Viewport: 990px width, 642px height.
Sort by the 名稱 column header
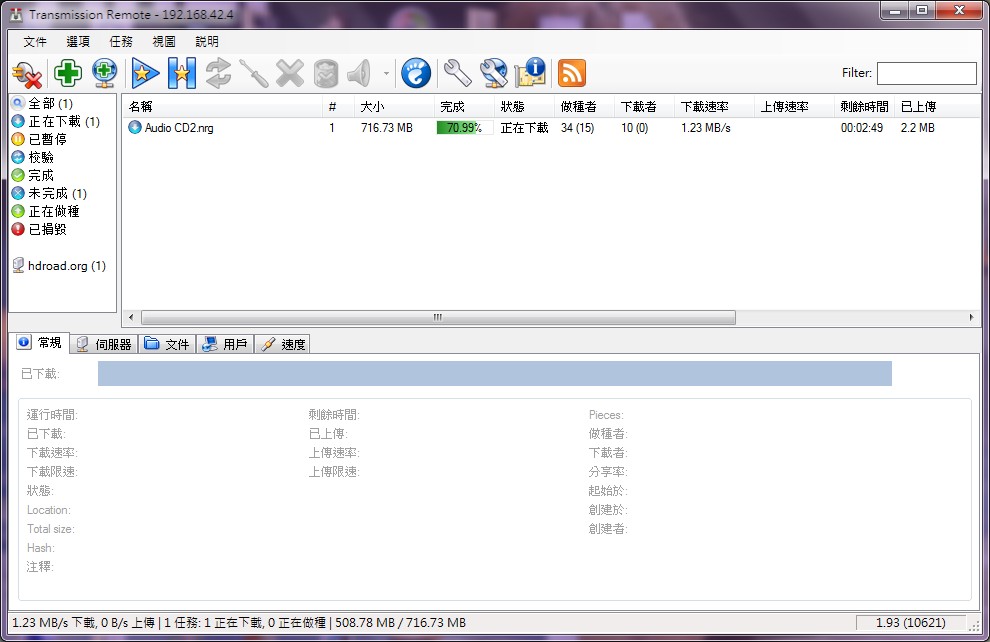click(222, 107)
